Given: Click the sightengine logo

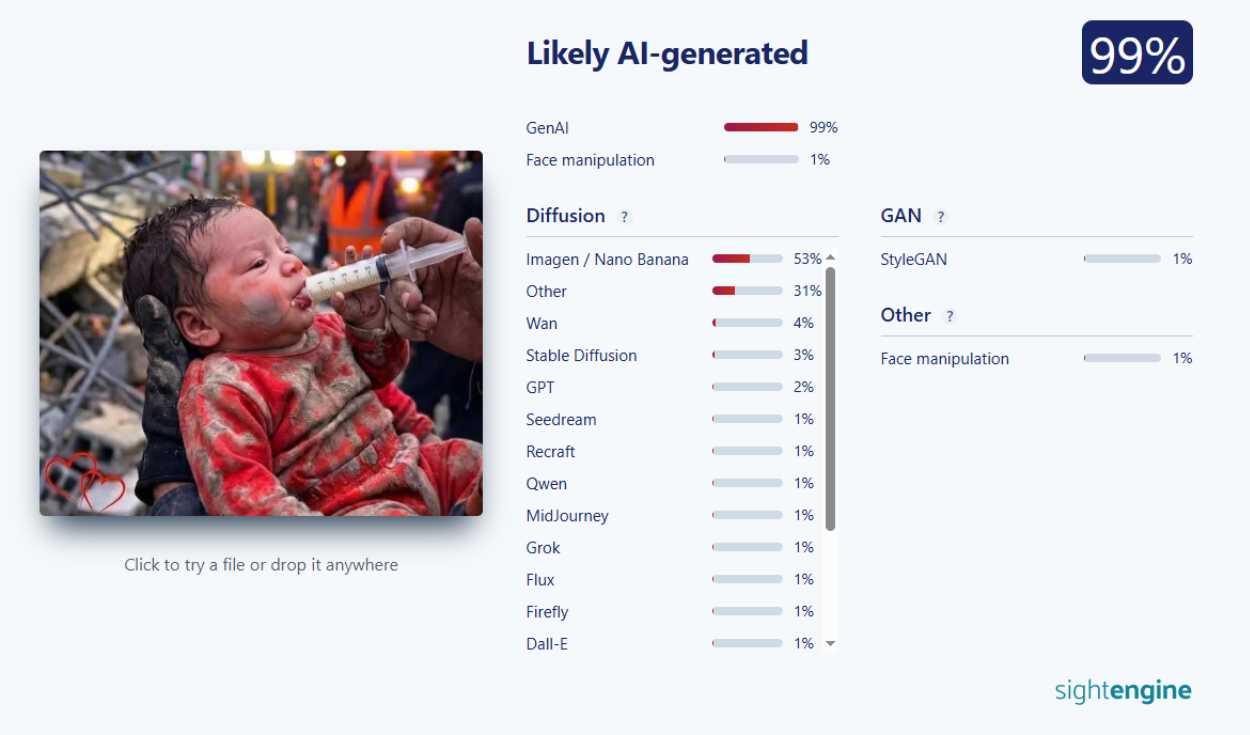Looking at the screenshot, I should click(x=1123, y=691).
